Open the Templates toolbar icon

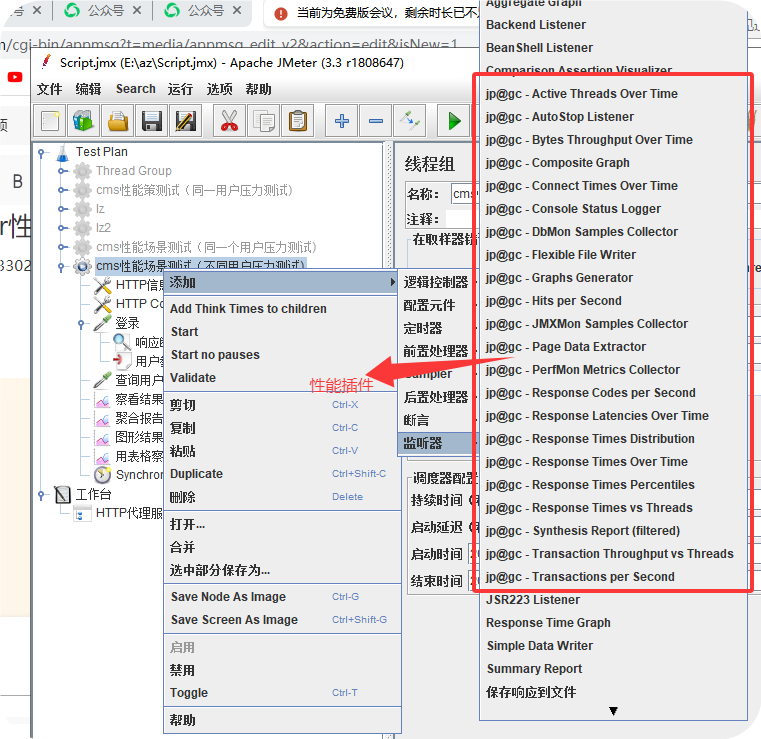(x=83, y=121)
